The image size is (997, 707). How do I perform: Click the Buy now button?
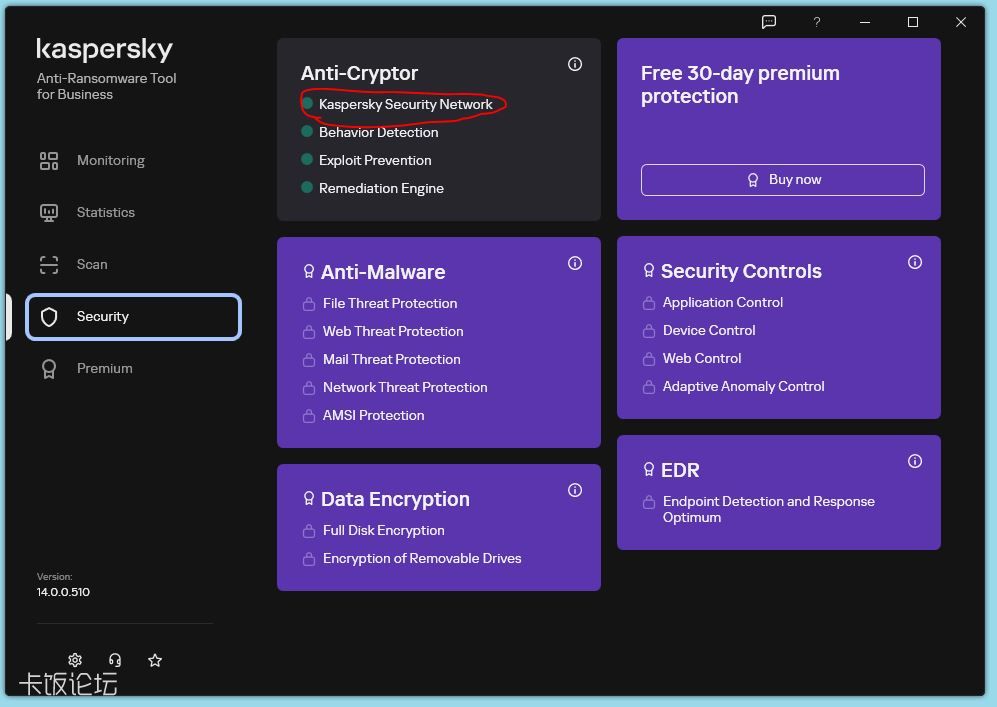[783, 180]
